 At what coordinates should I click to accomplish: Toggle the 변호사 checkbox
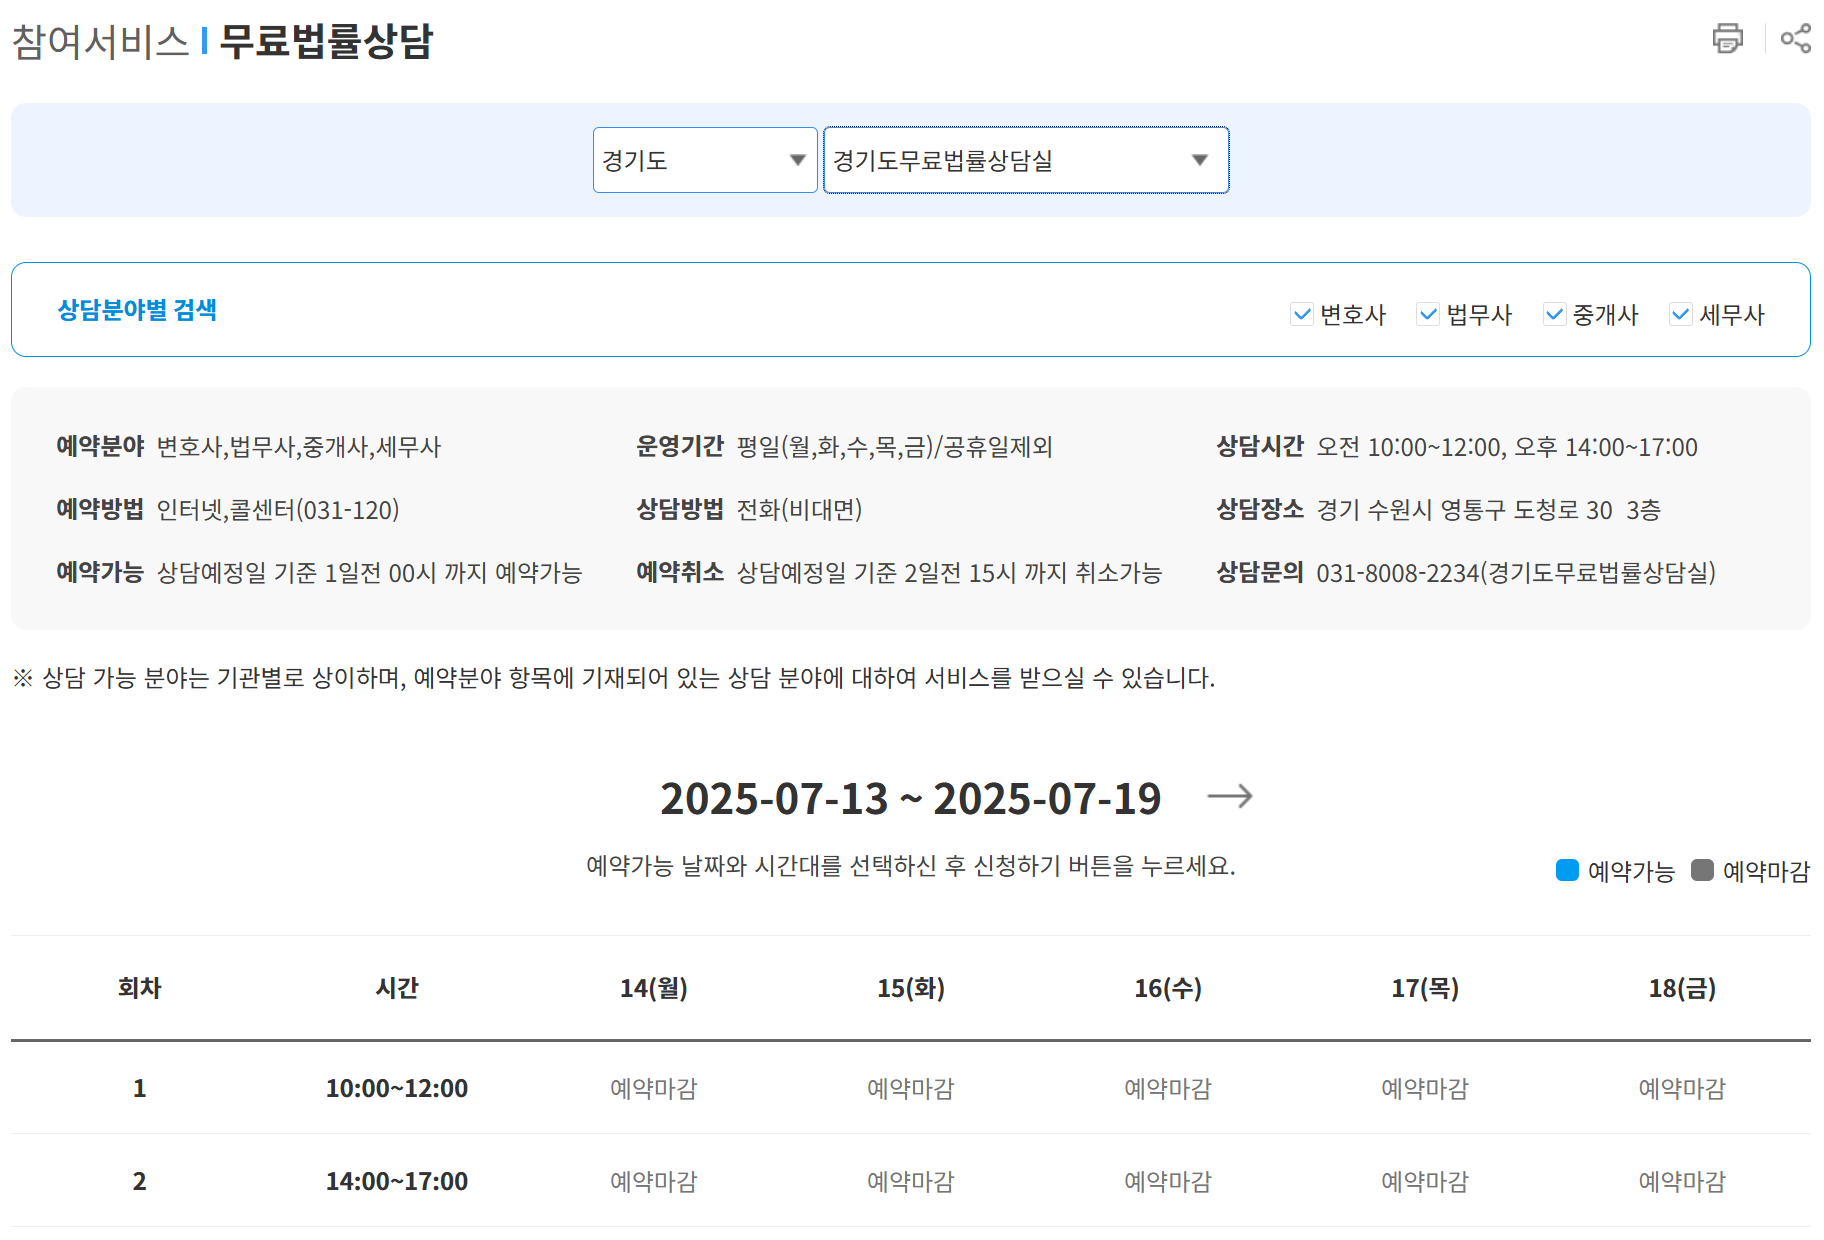[x=1302, y=314]
